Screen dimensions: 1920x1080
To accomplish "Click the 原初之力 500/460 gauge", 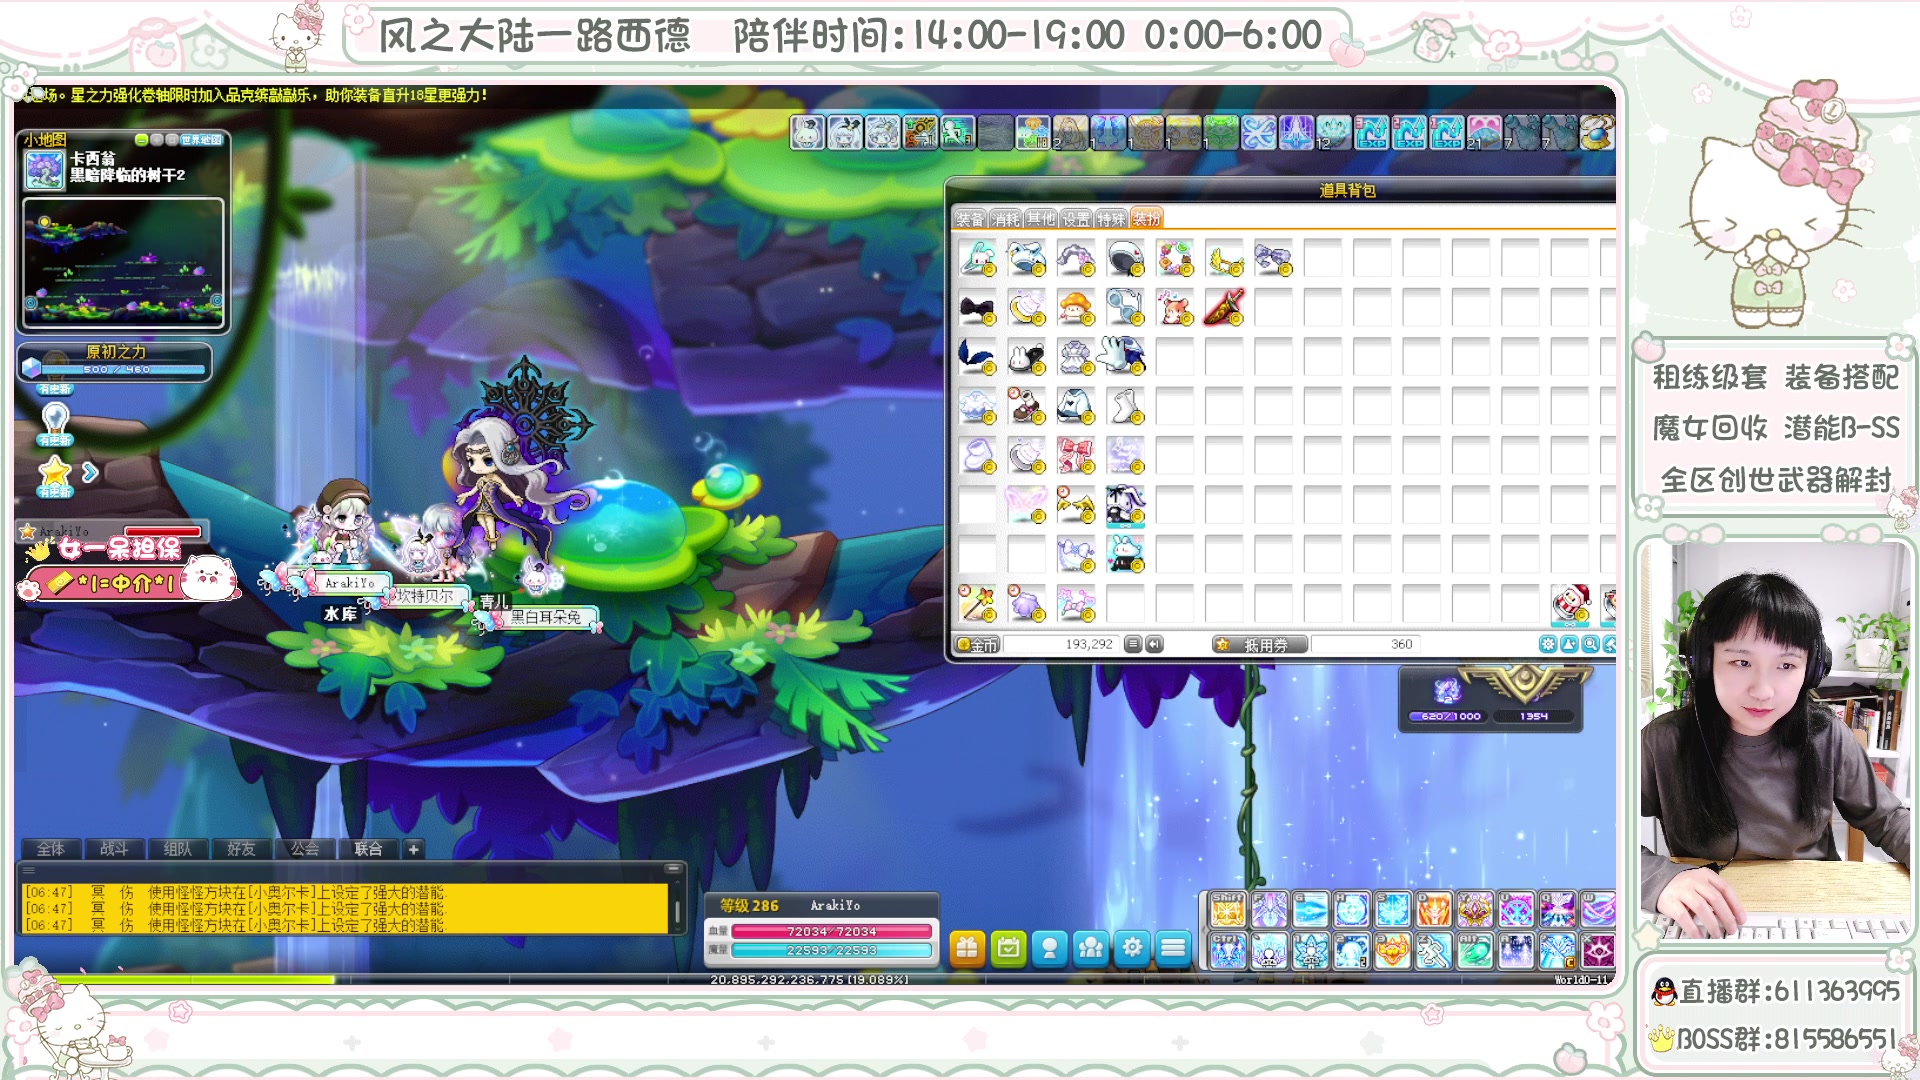I will 115,362.
